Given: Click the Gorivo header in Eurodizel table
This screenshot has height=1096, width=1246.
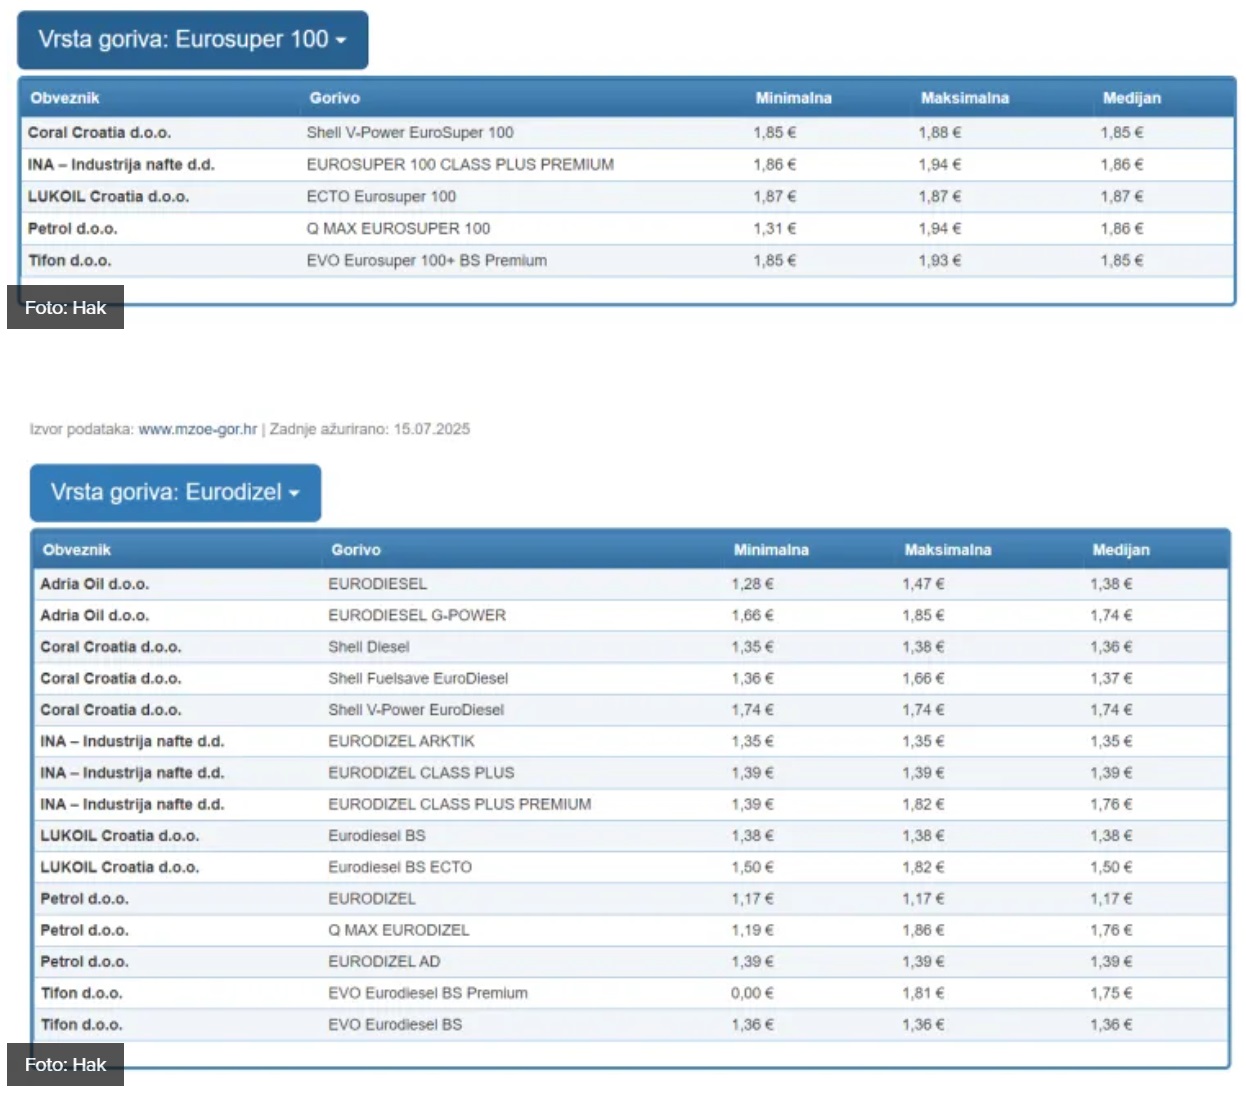Looking at the screenshot, I should [356, 550].
